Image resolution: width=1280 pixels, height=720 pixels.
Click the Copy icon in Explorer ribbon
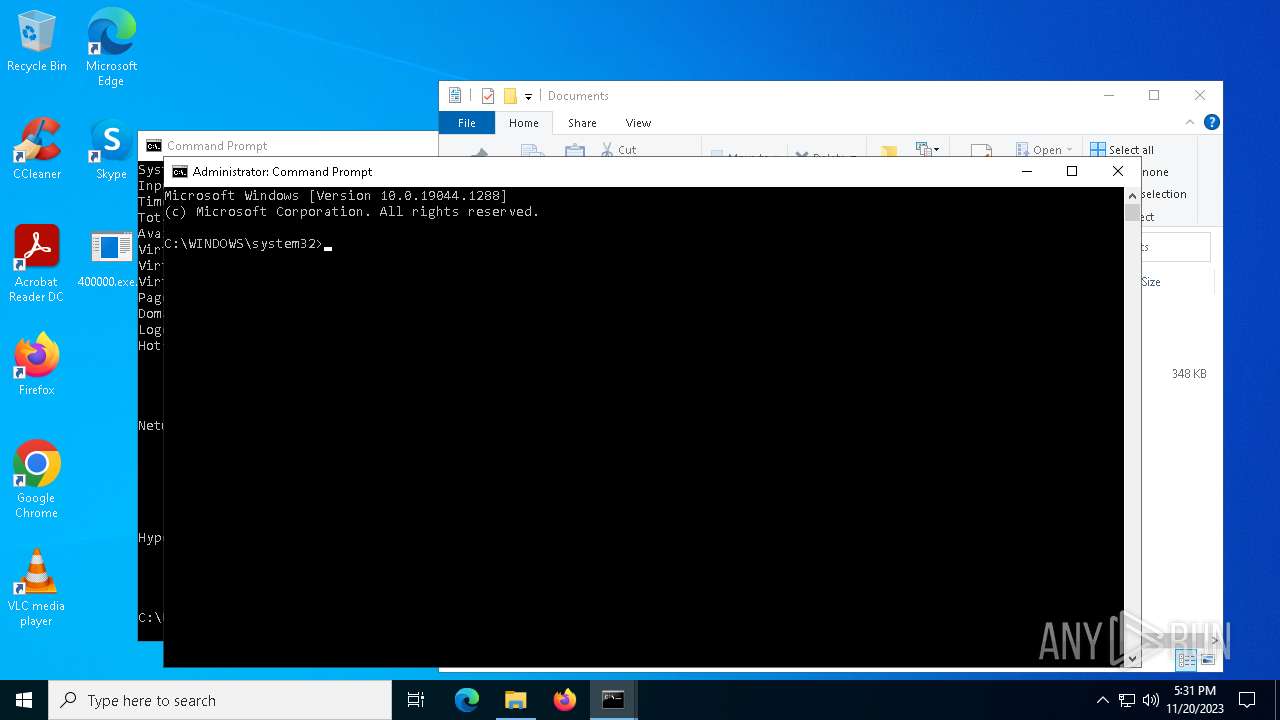532,151
